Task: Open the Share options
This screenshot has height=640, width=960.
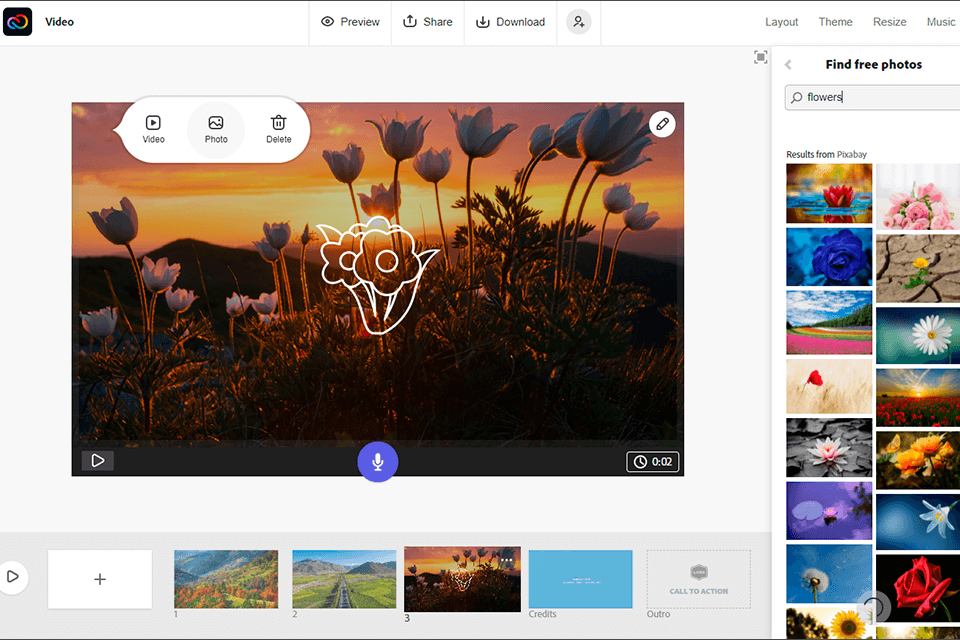Action: tap(427, 22)
